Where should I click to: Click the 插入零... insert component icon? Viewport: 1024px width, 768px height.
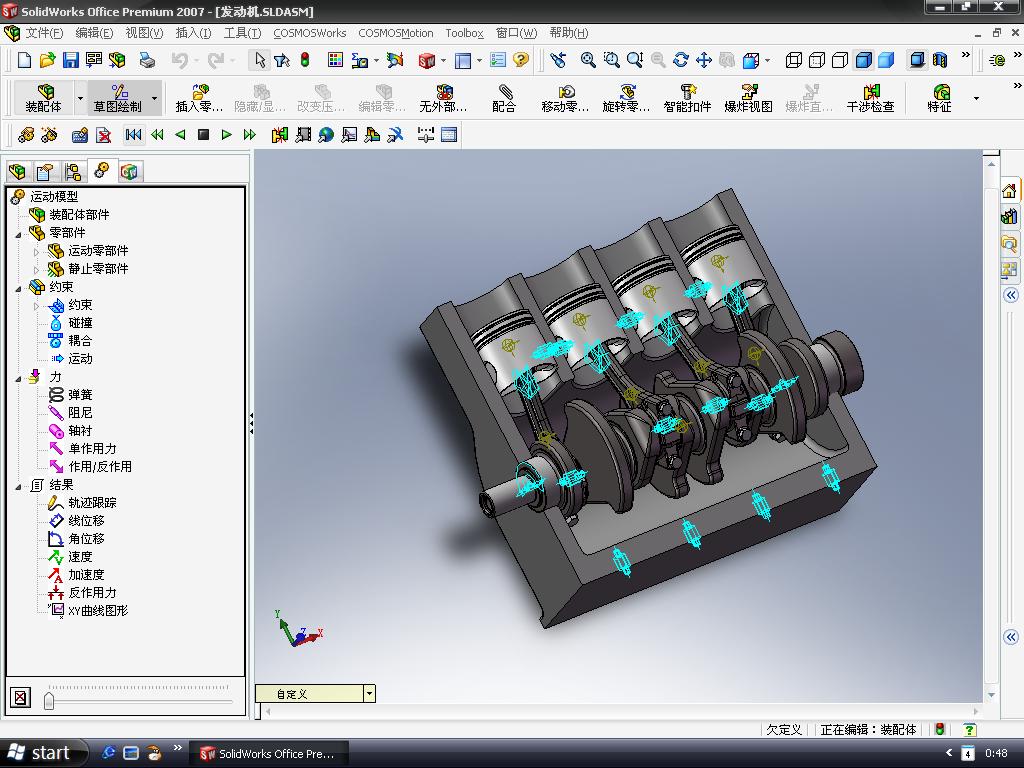[199, 98]
